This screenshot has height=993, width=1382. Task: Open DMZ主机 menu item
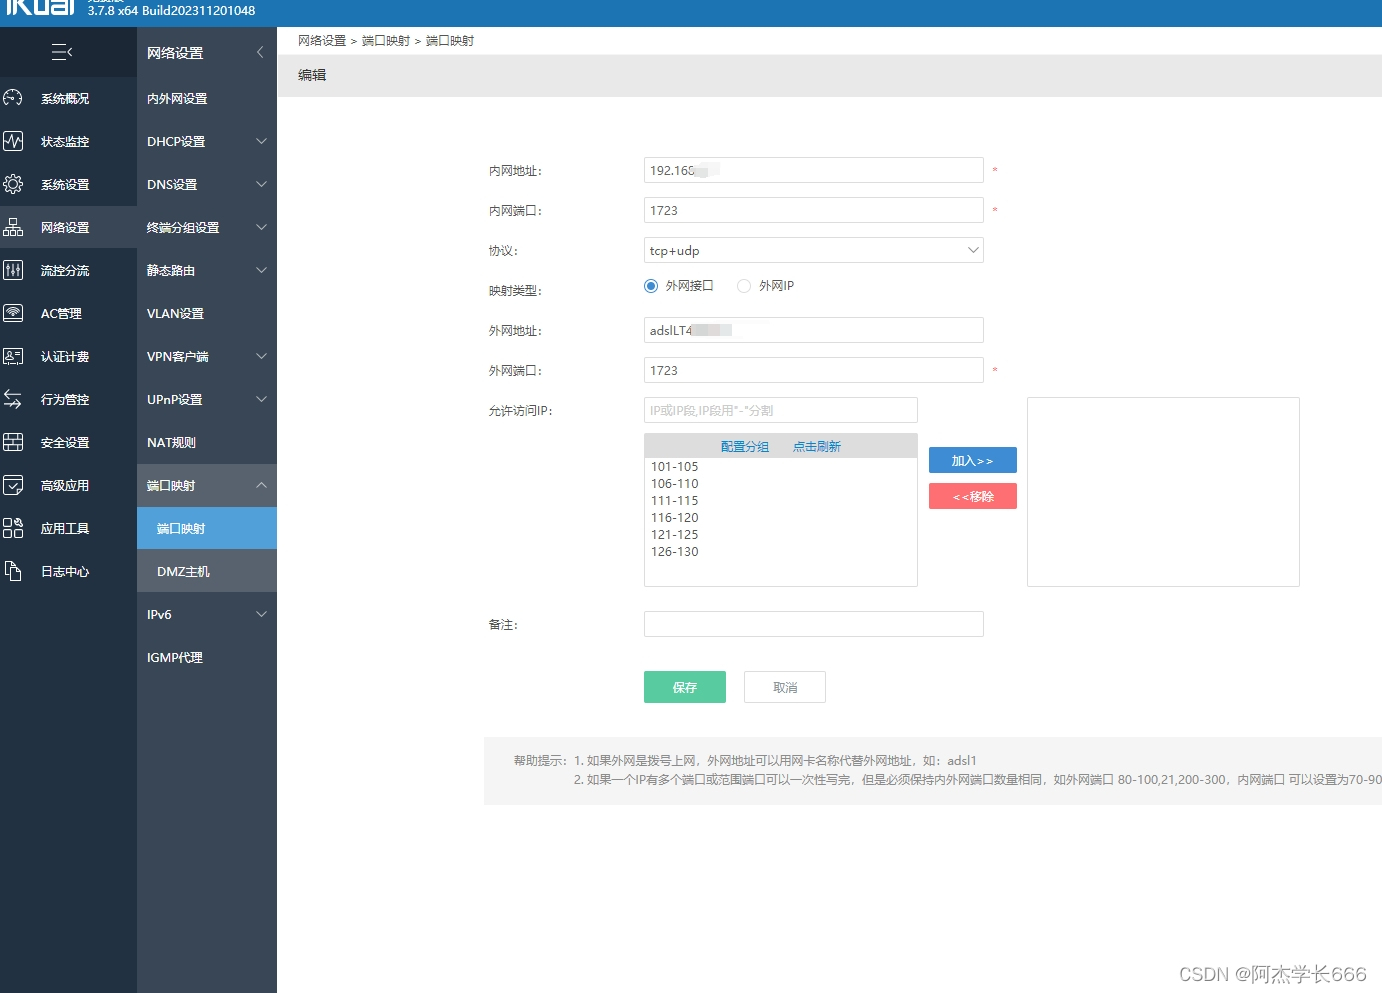[x=206, y=571]
